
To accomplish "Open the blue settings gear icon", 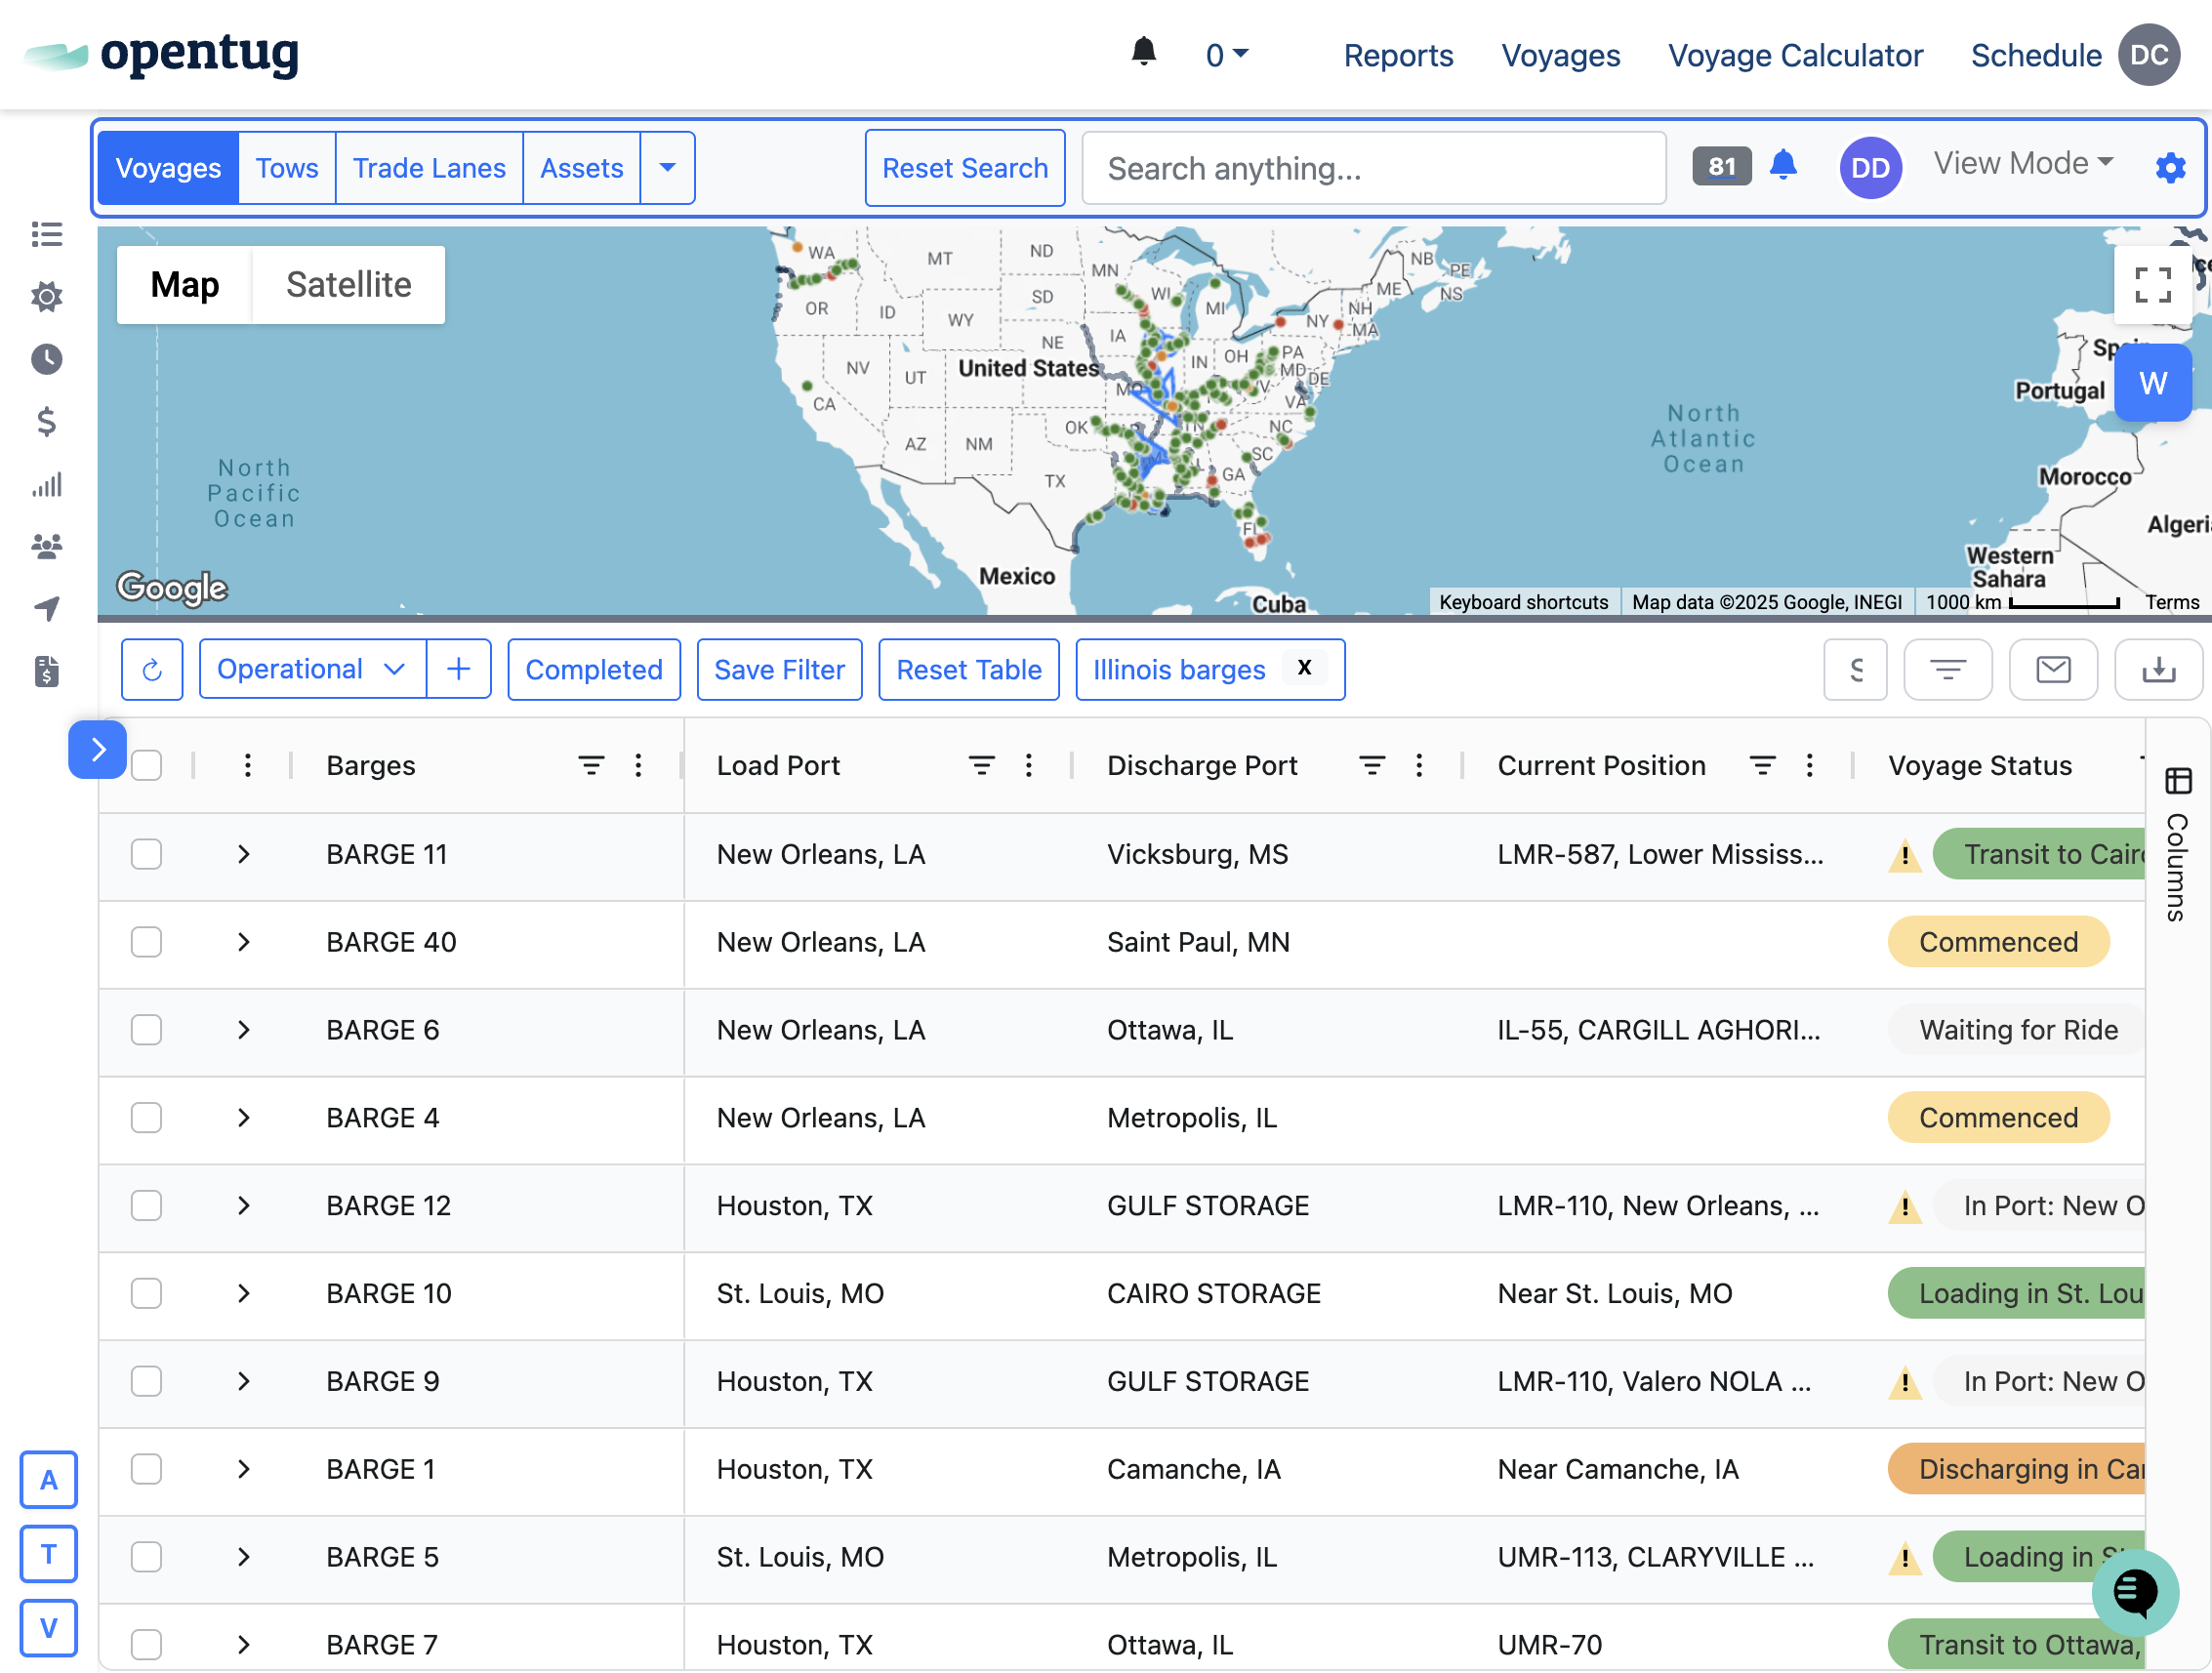I will click(x=2169, y=168).
